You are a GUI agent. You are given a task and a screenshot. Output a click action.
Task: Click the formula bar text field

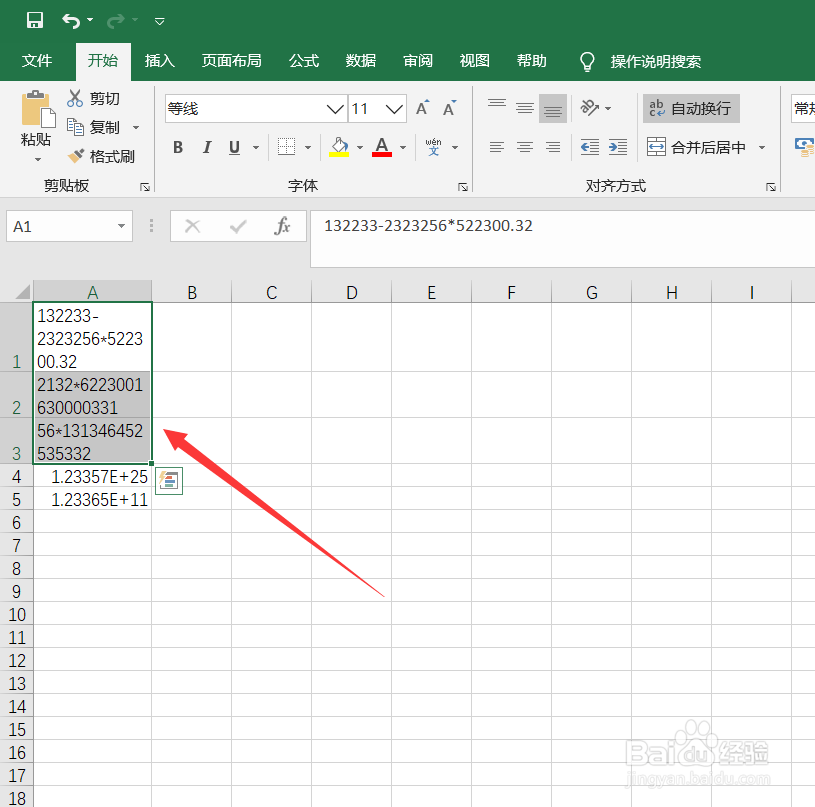pos(562,239)
